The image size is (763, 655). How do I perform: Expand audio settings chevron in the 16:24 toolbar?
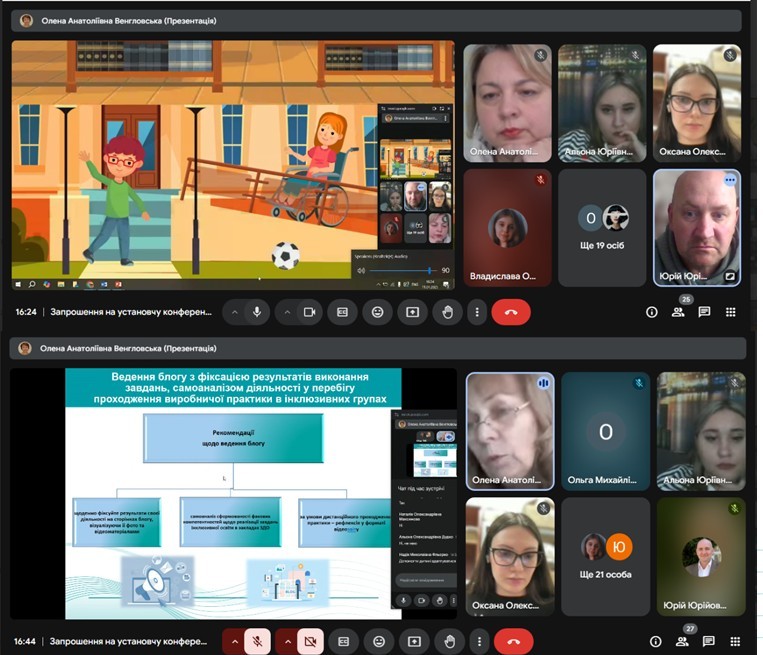[x=235, y=312]
